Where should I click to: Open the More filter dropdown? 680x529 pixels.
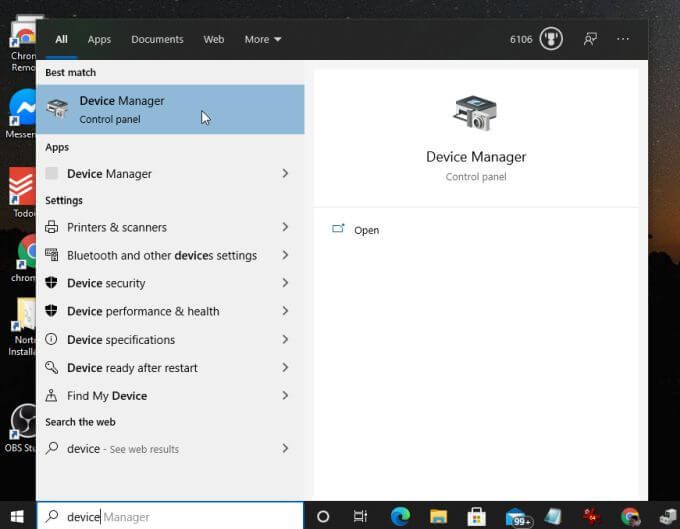[263, 39]
